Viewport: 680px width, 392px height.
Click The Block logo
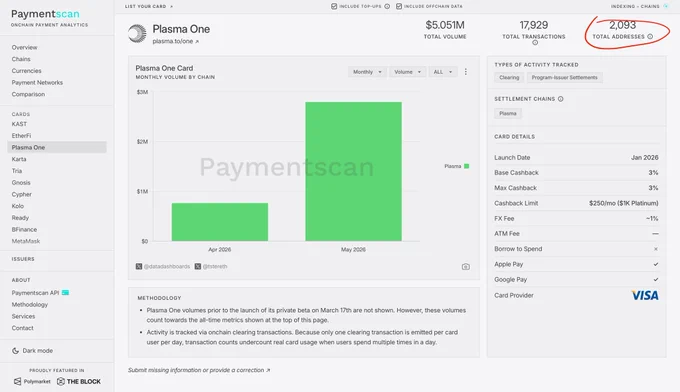click(x=79, y=381)
